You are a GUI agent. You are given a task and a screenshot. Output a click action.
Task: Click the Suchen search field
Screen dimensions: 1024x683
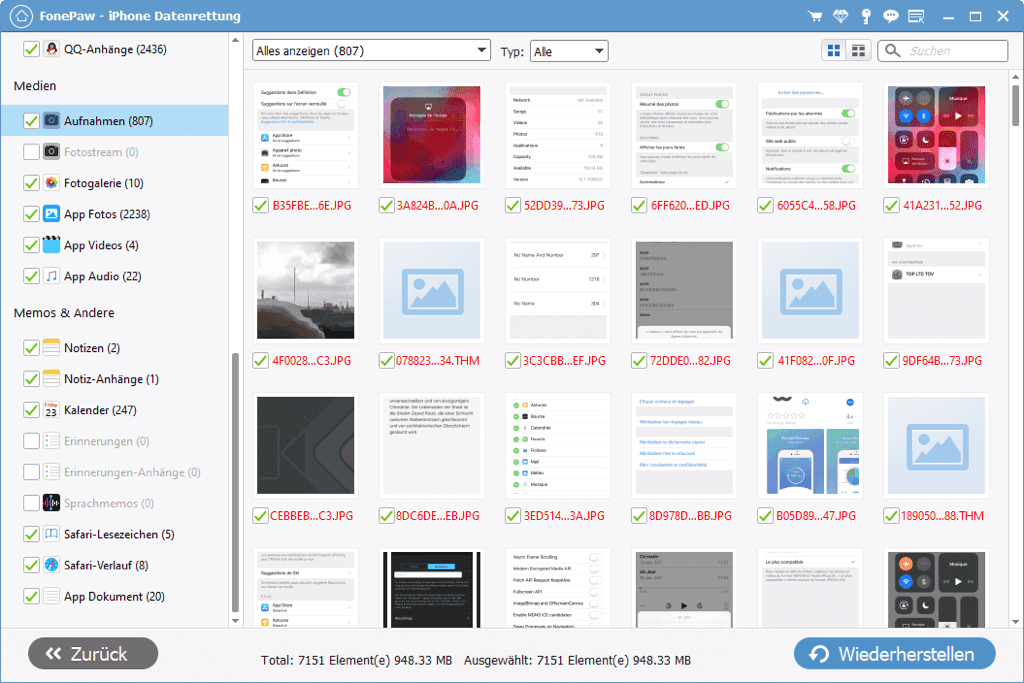(942, 51)
